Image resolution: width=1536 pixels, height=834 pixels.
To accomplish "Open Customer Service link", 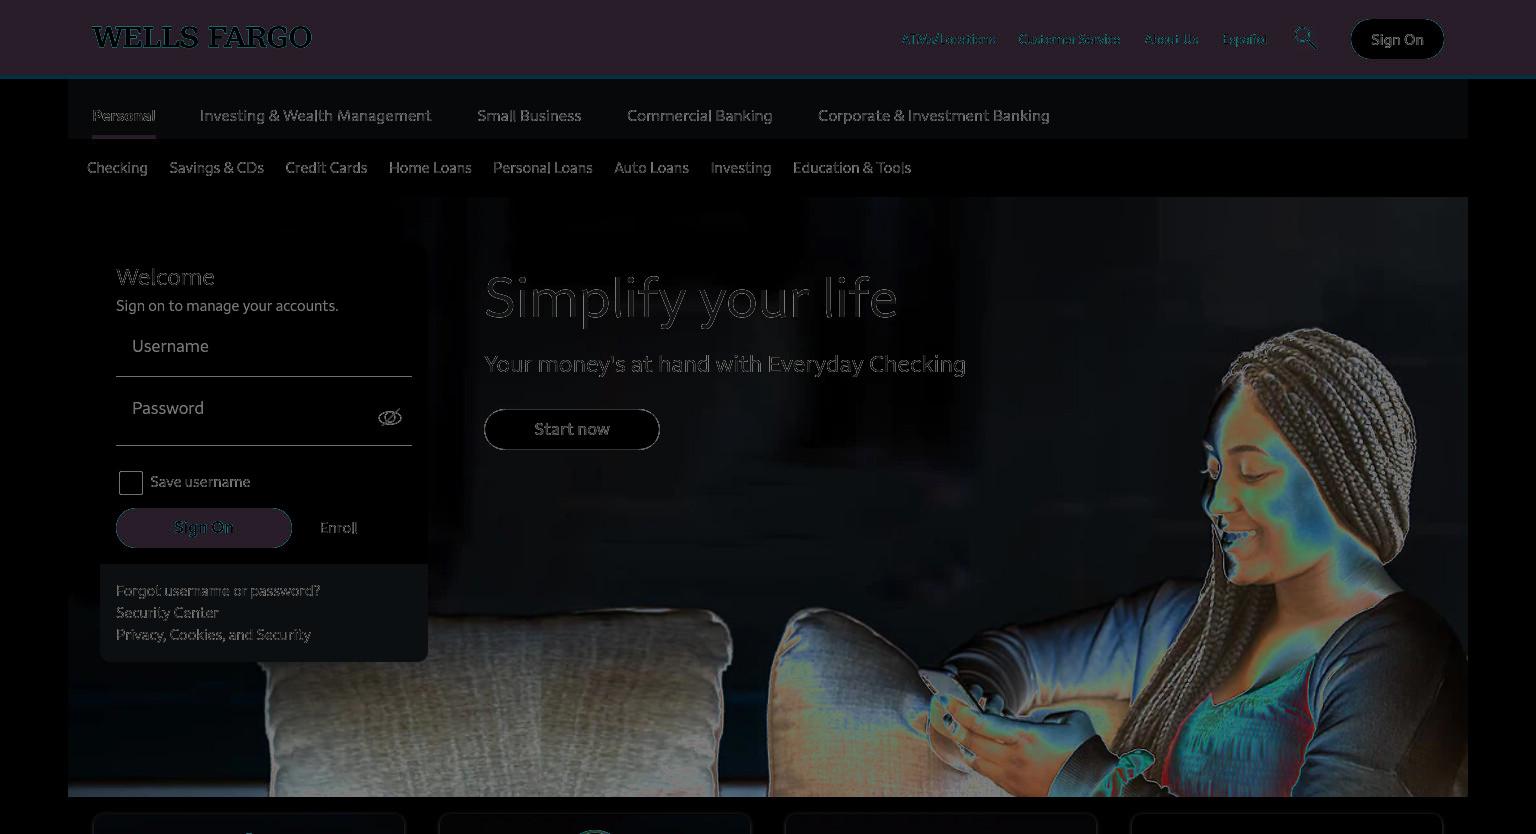I will click(x=1069, y=39).
